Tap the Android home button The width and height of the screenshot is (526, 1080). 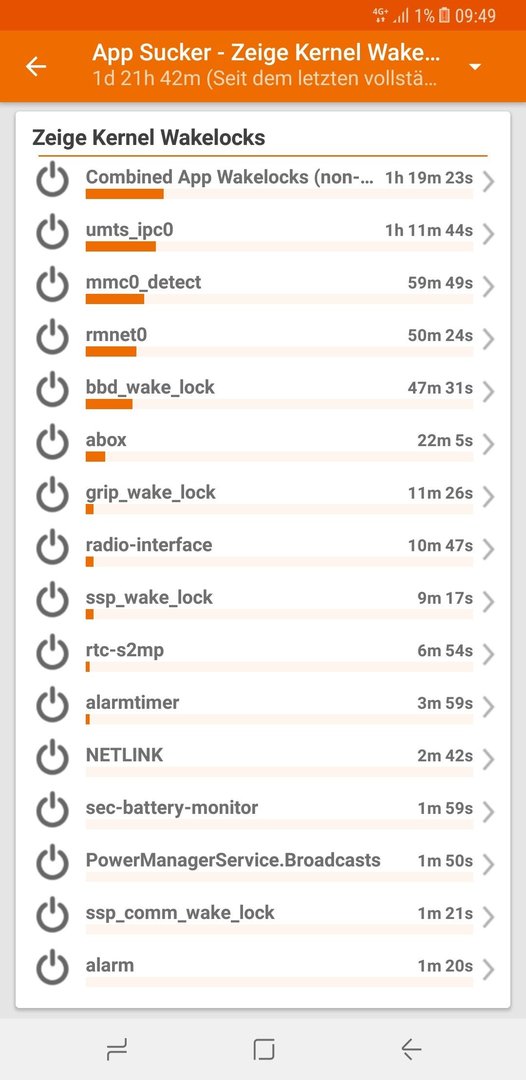264,1049
